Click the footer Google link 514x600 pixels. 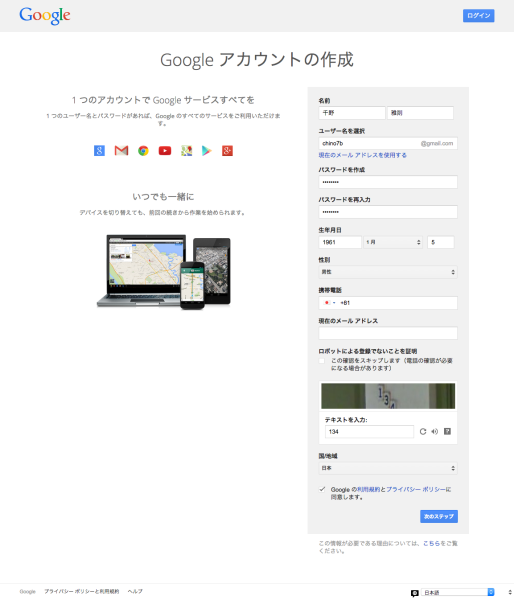tap(28, 592)
